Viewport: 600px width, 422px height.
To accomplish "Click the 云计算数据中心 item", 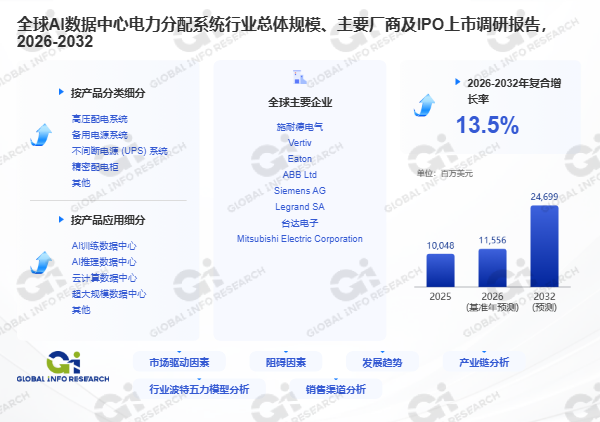I will click(104, 278).
